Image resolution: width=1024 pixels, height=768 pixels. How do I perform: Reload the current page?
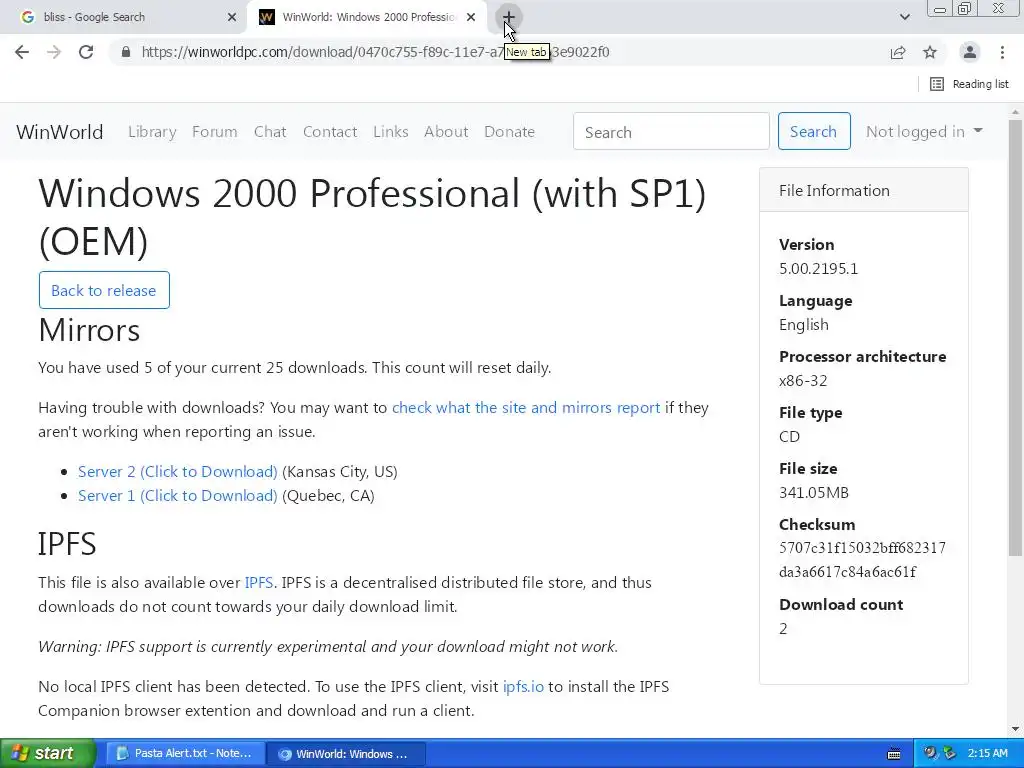86,52
